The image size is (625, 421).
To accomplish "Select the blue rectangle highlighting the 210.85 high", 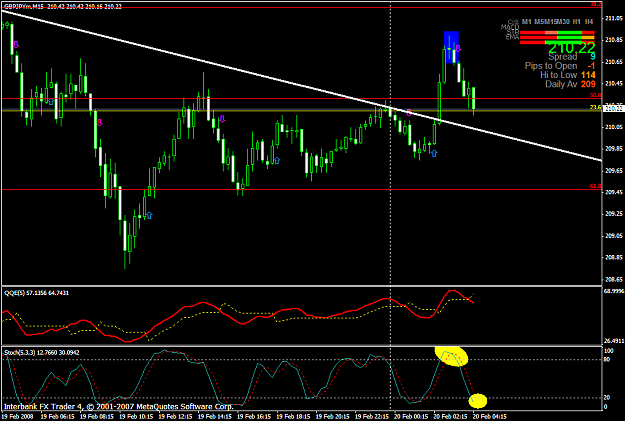I will (451, 47).
